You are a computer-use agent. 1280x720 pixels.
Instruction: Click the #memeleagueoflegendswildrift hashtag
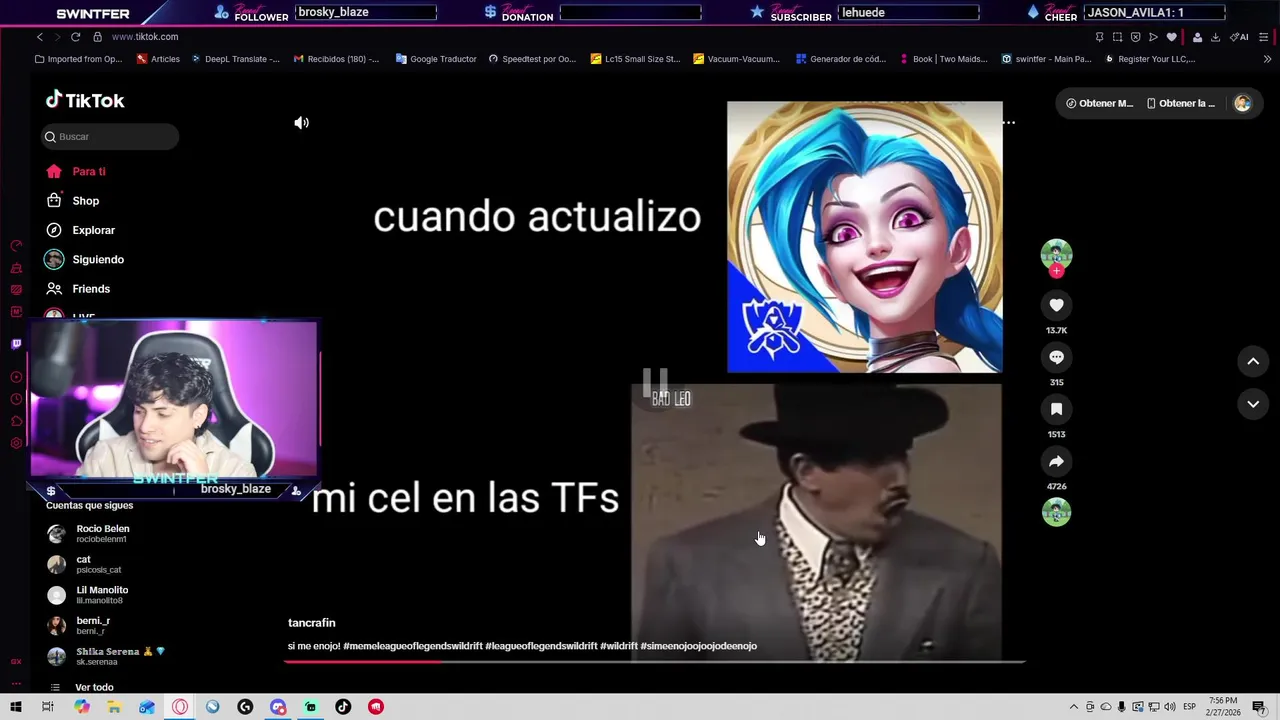click(412, 646)
